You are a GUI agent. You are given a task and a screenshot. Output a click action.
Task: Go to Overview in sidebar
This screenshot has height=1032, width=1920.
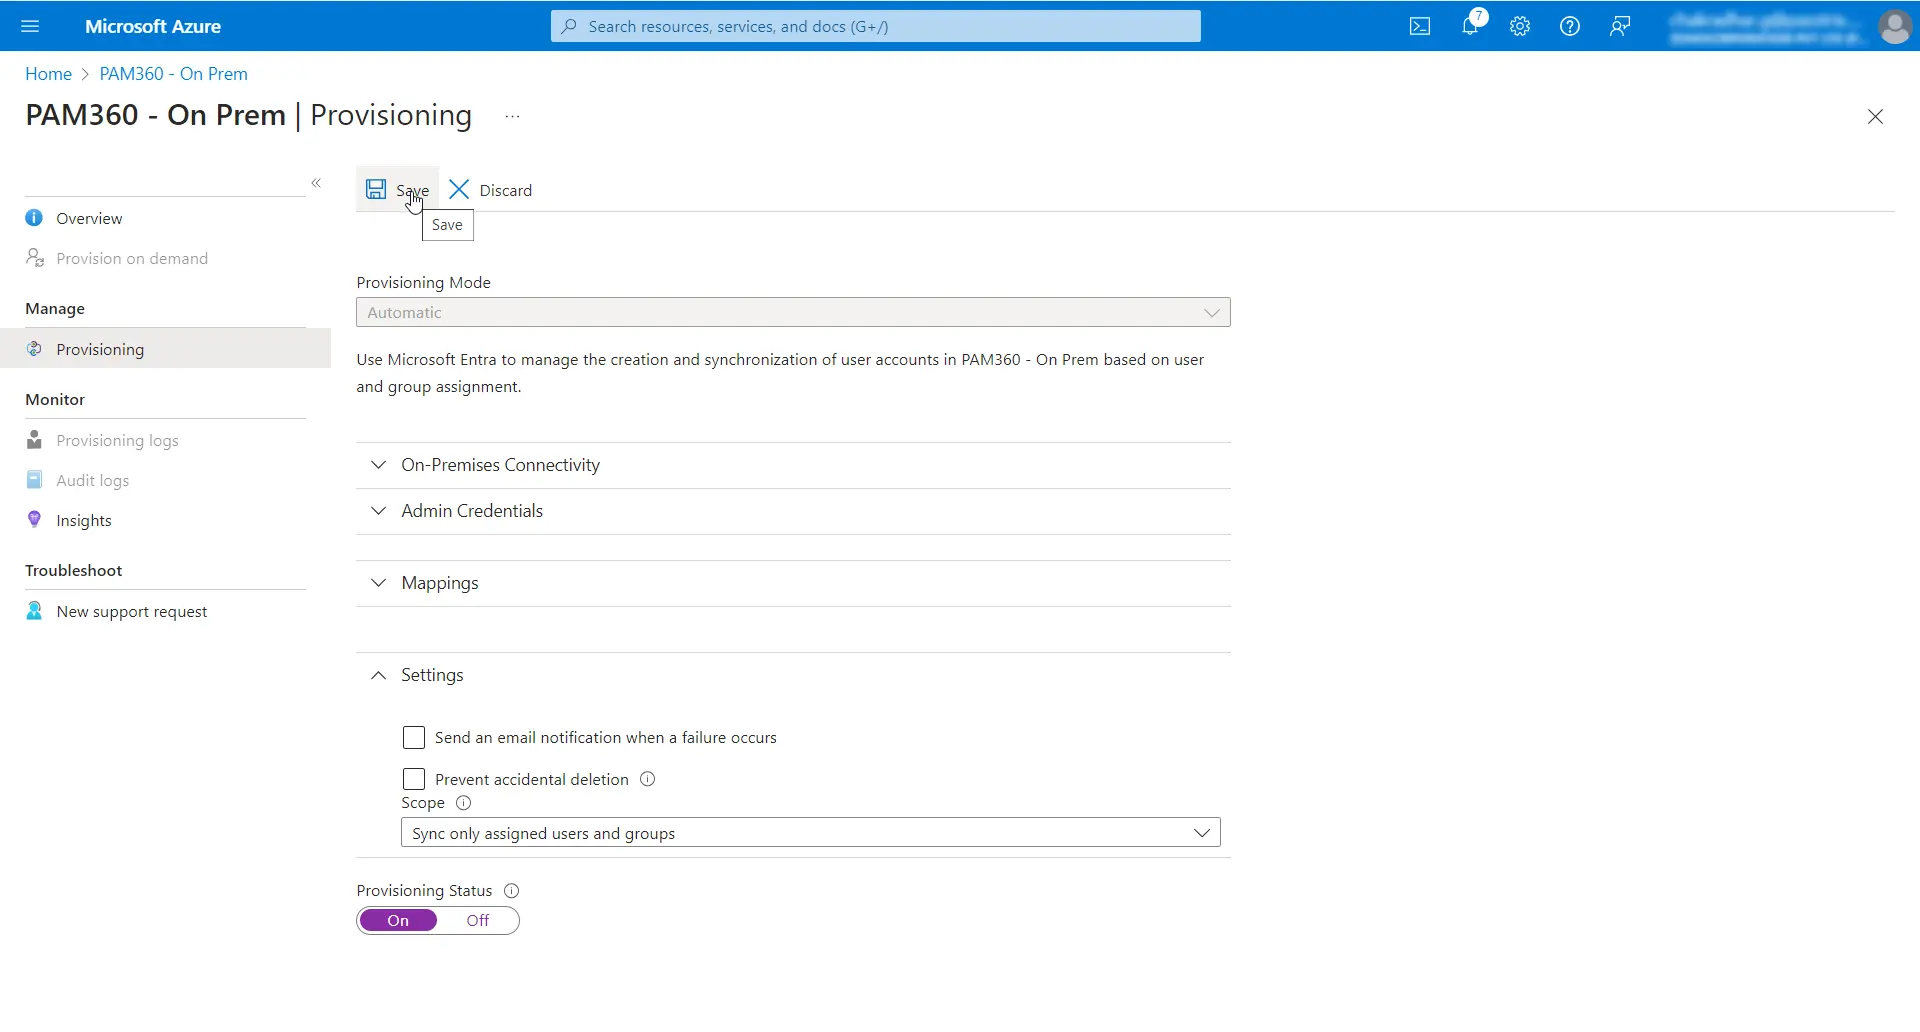coord(89,219)
